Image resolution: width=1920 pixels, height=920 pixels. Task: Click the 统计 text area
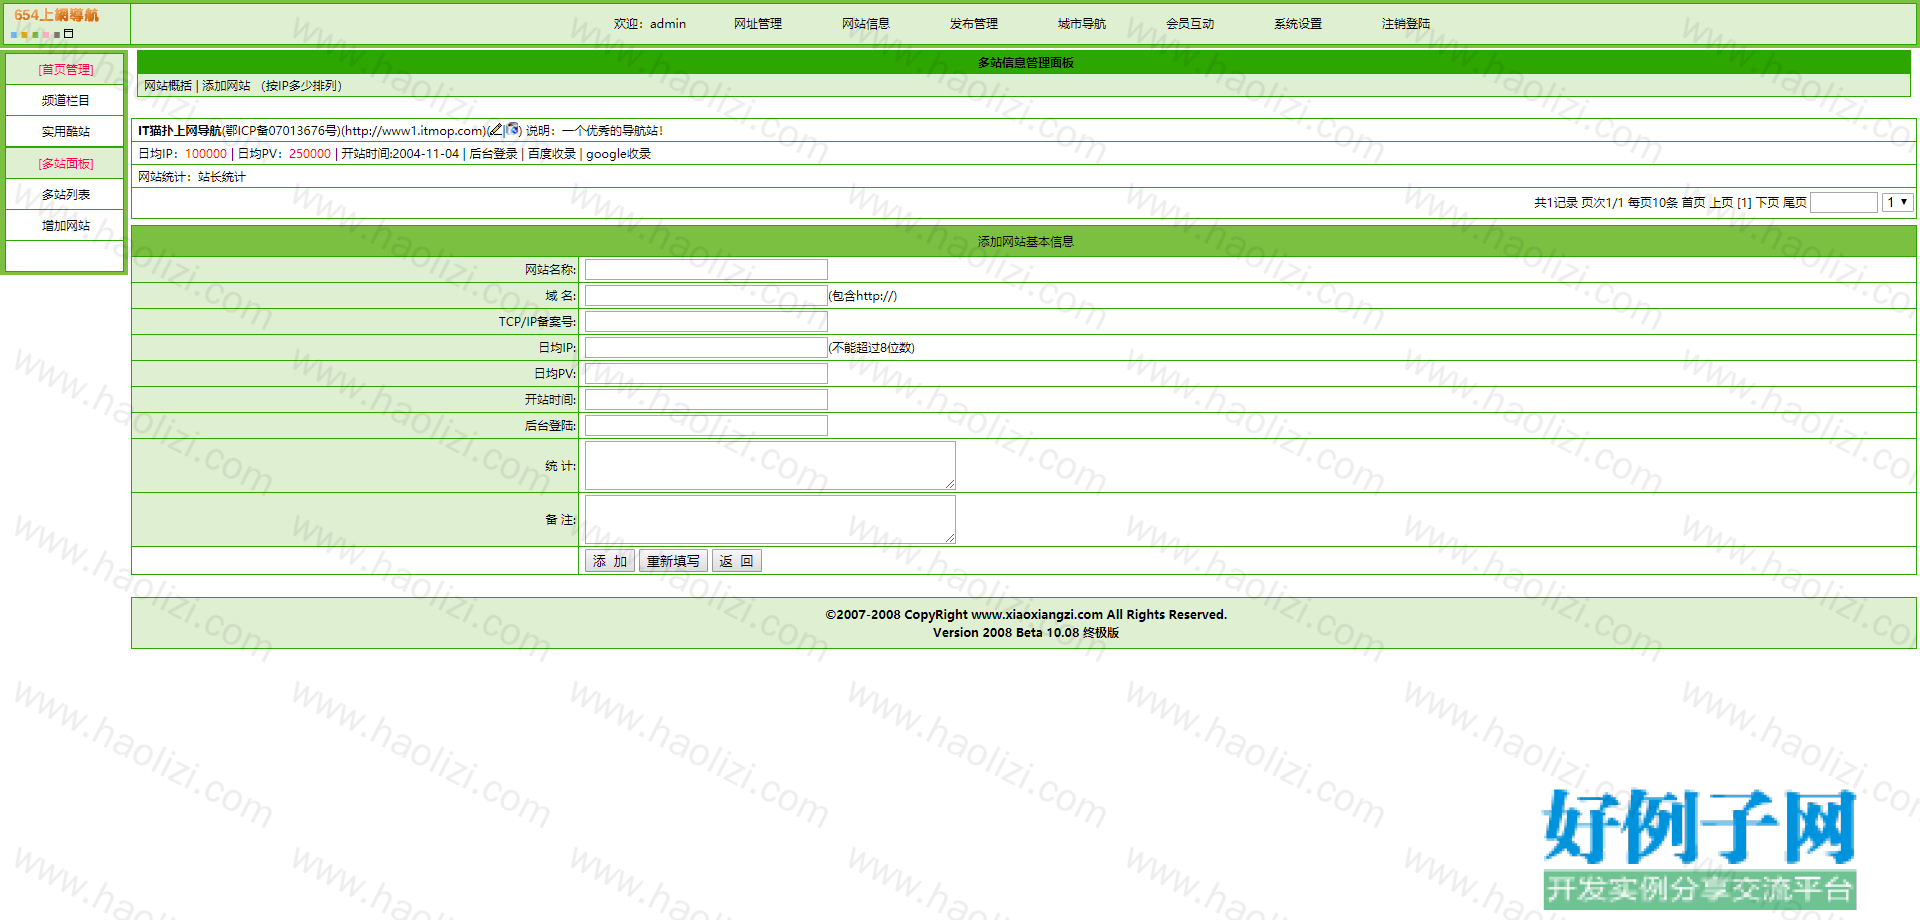(770, 466)
